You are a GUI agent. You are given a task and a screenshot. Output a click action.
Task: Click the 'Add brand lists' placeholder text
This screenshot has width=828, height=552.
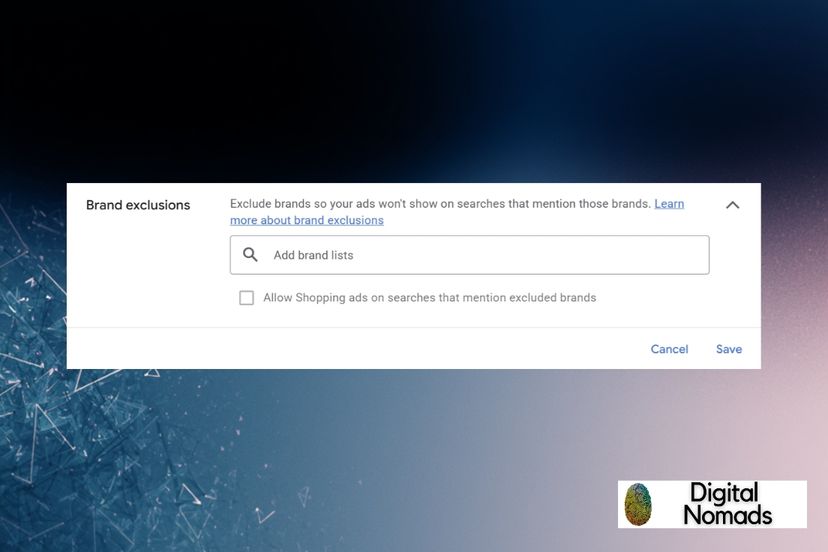pyautogui.click(x=313, y=255)
